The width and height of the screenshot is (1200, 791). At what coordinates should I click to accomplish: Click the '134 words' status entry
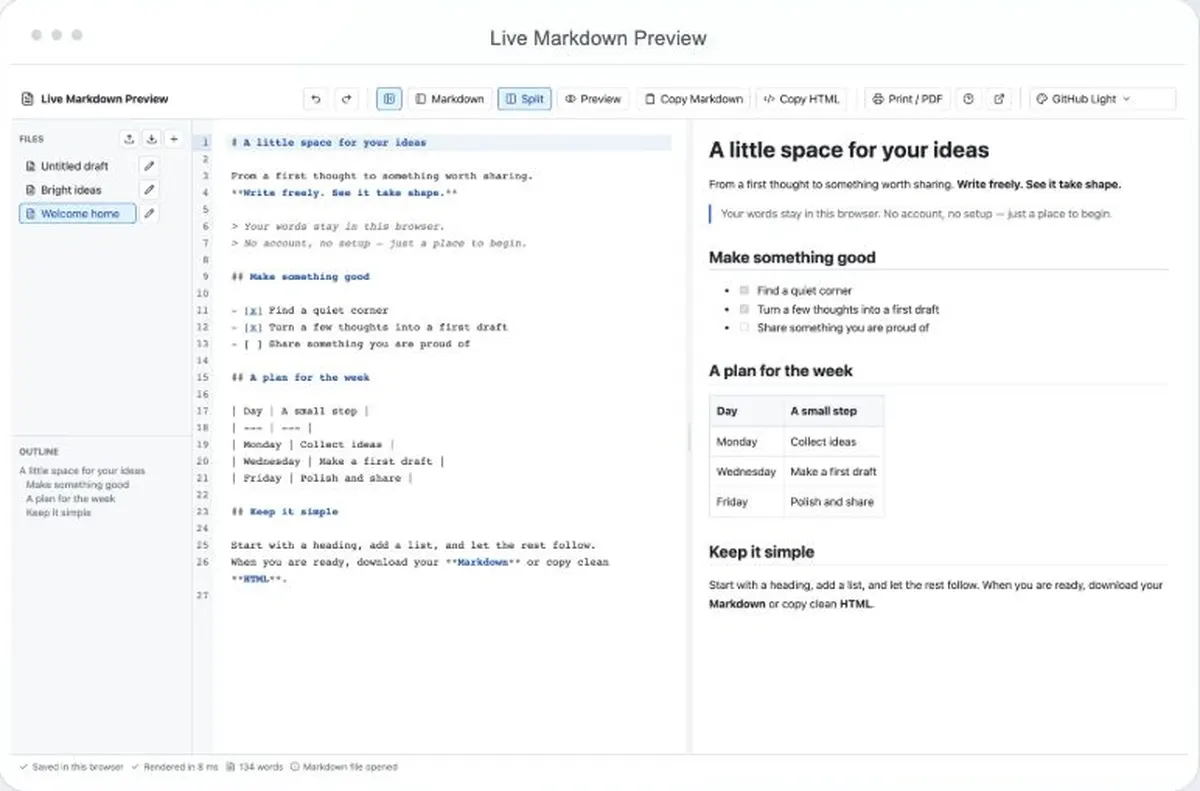click(255, 767)
